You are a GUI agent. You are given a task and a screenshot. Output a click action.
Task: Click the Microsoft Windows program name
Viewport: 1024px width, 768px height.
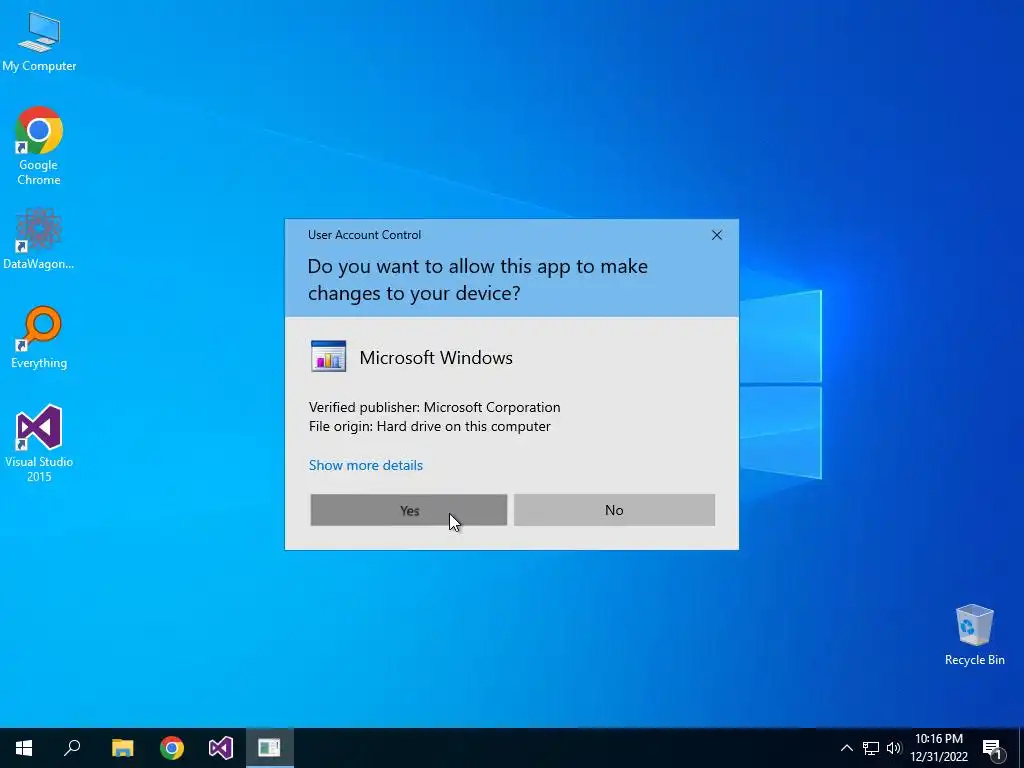click(x=436, y=357)
